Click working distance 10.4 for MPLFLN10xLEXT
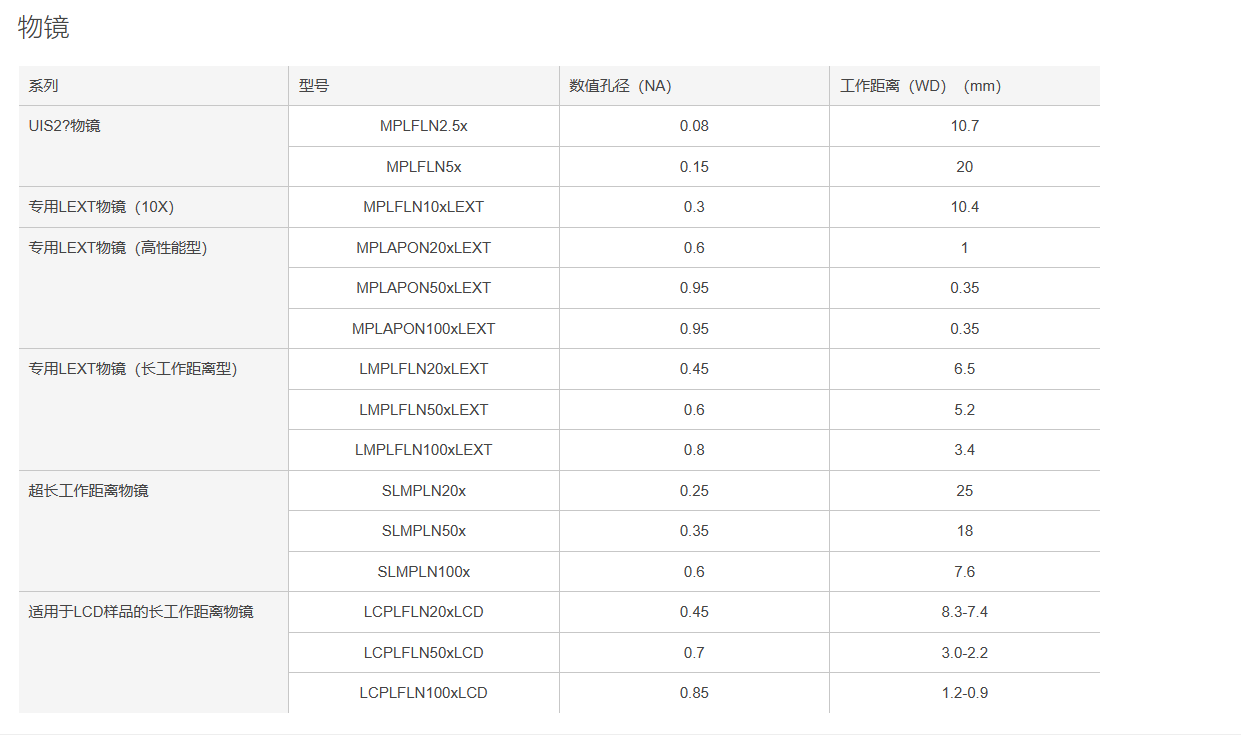 point(964,207)
